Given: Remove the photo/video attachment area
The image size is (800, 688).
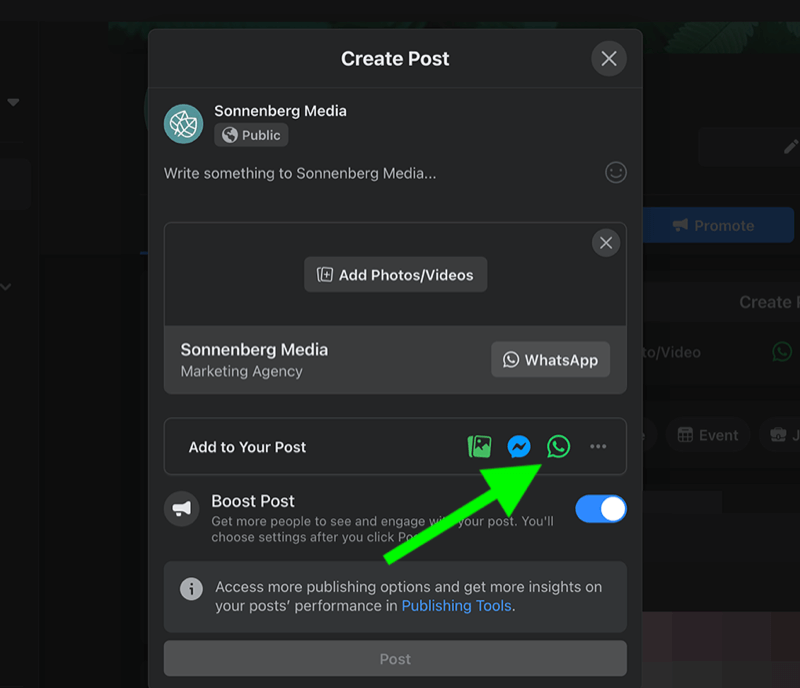Looking at the screenshot, I should (x=606, y=243).
